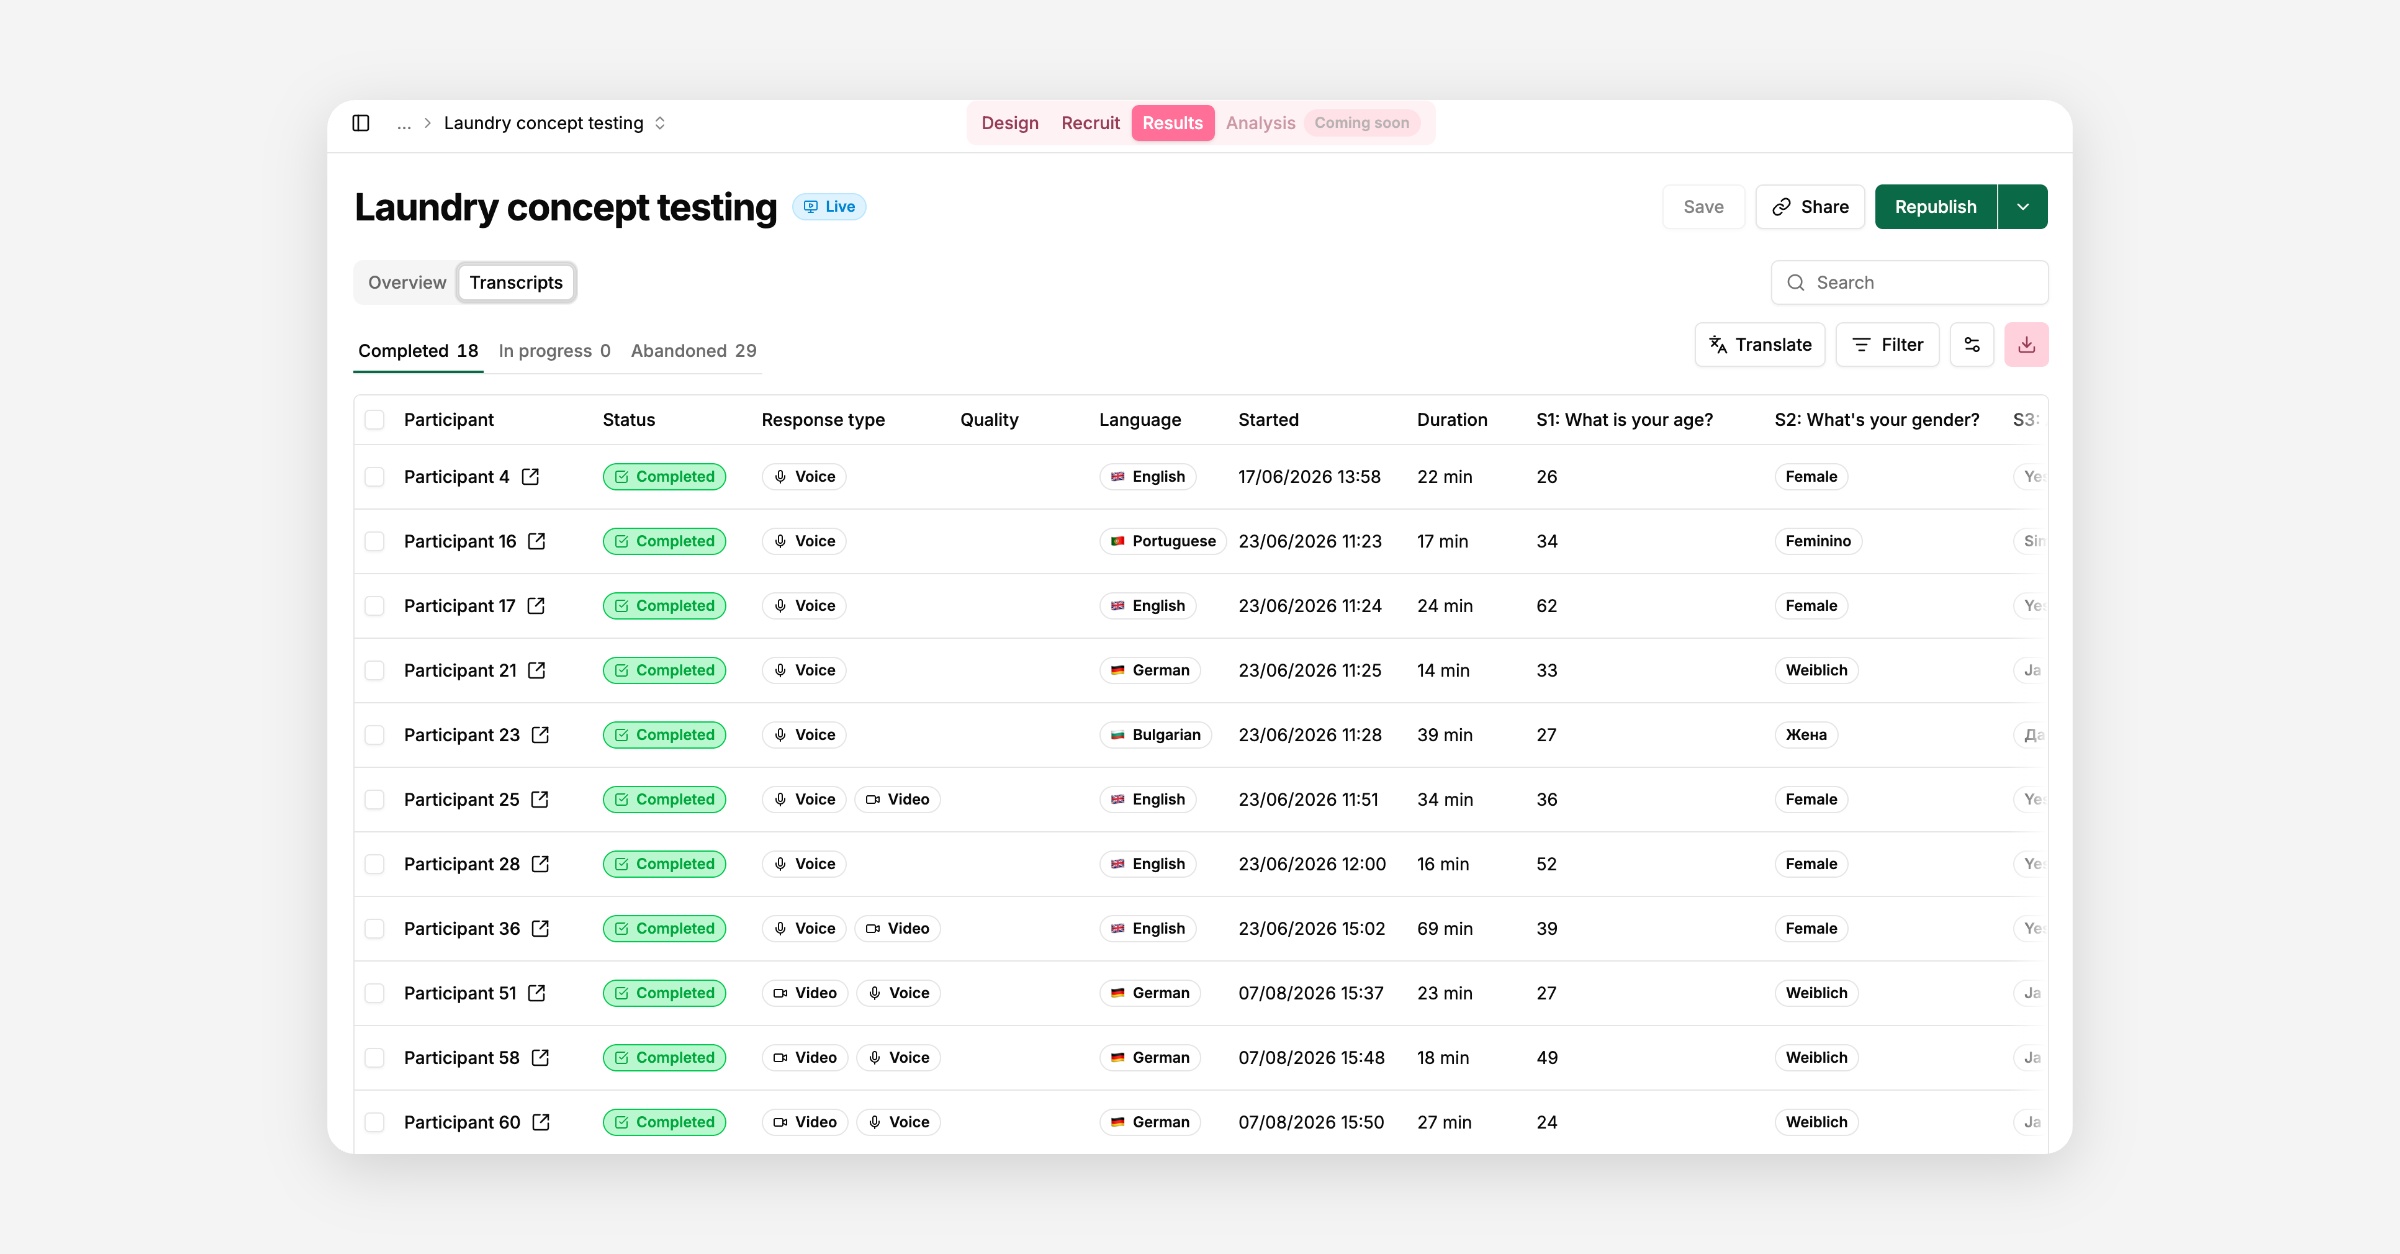Go to the Design stage
2400x1254 pixels.
pos(1010,123)
